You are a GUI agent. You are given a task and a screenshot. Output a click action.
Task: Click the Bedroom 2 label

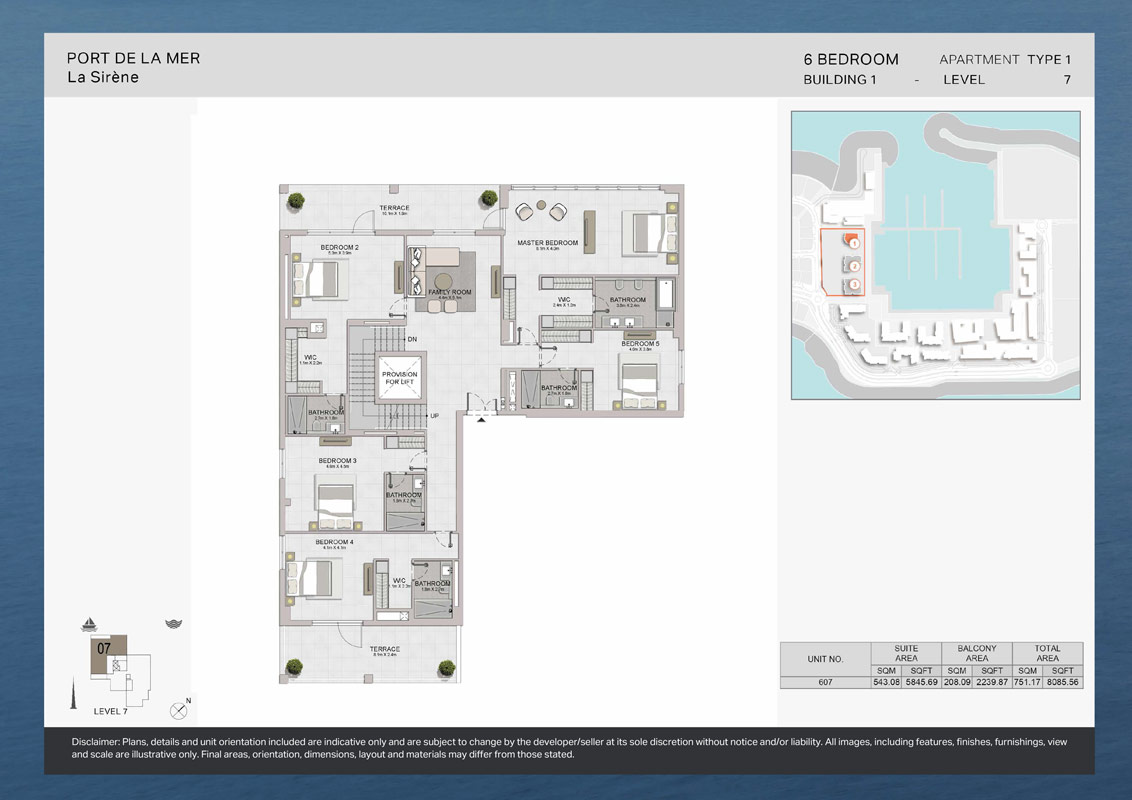pos(339,247)
